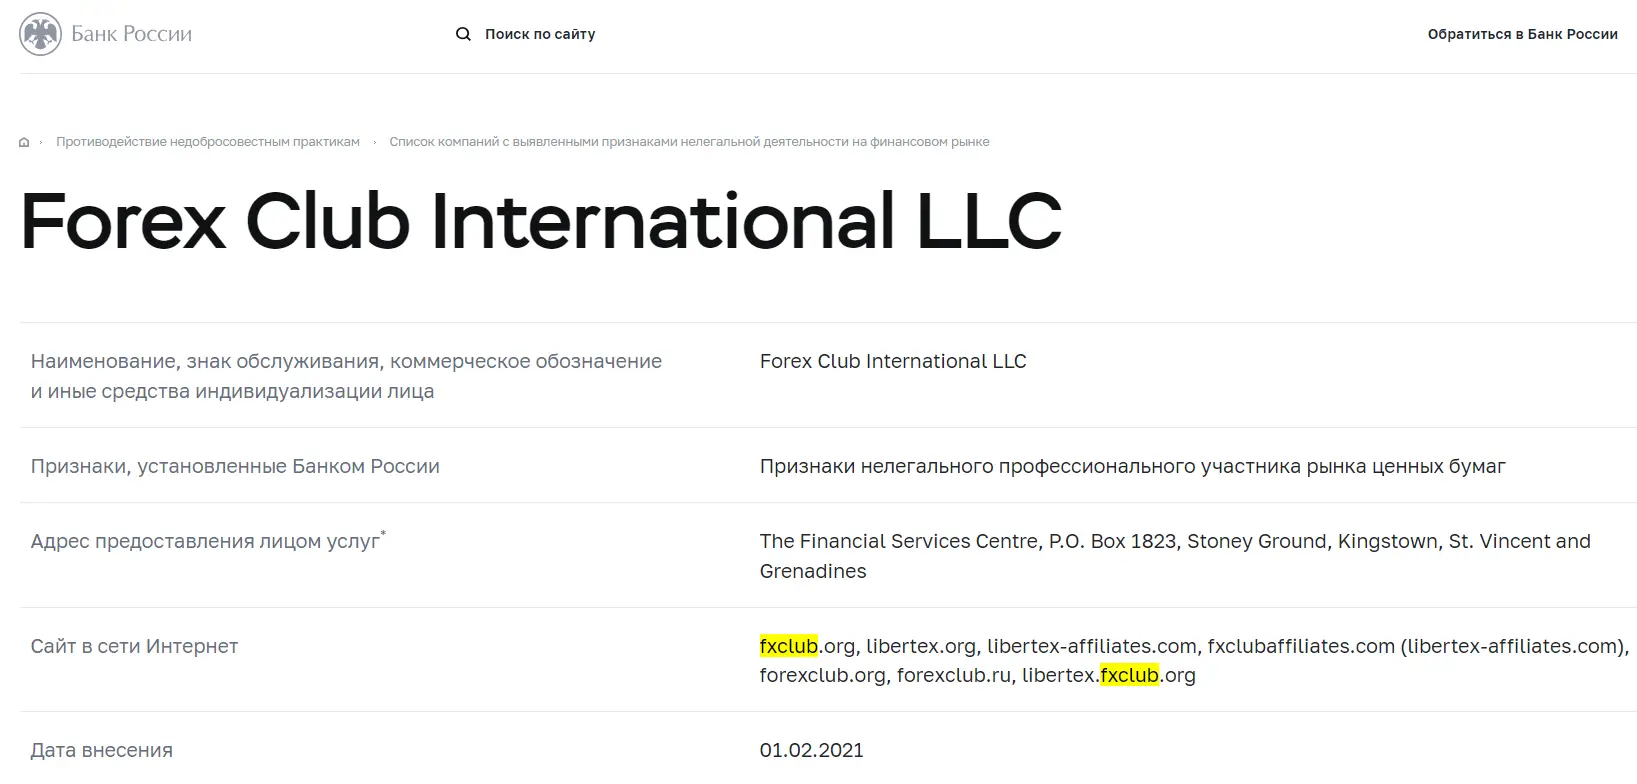This screenshot has width=1637, height=784.
Task: Click the magnifier search icon
Action: (463, 33)
